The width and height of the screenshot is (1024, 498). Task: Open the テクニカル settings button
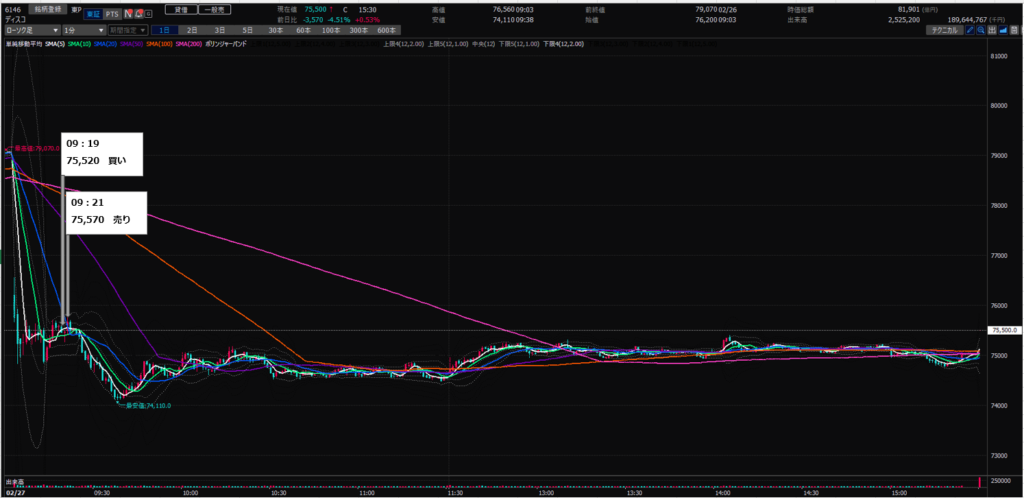945,32
